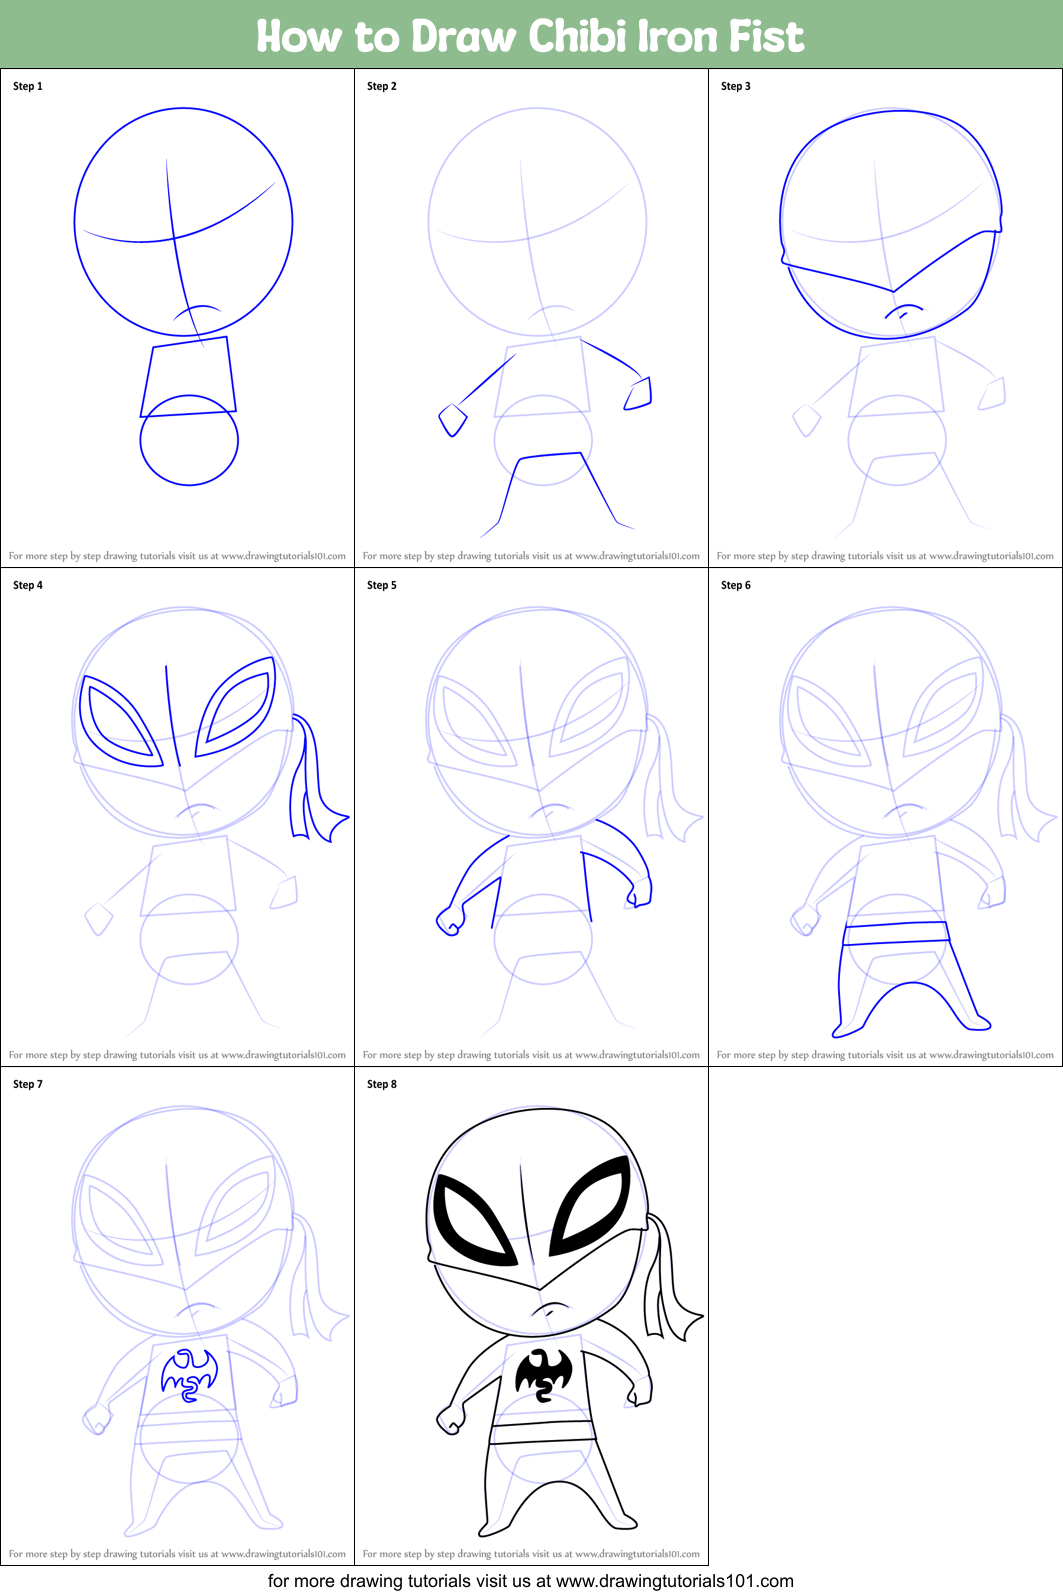Click the 'Step 5' label

point(382,585)
